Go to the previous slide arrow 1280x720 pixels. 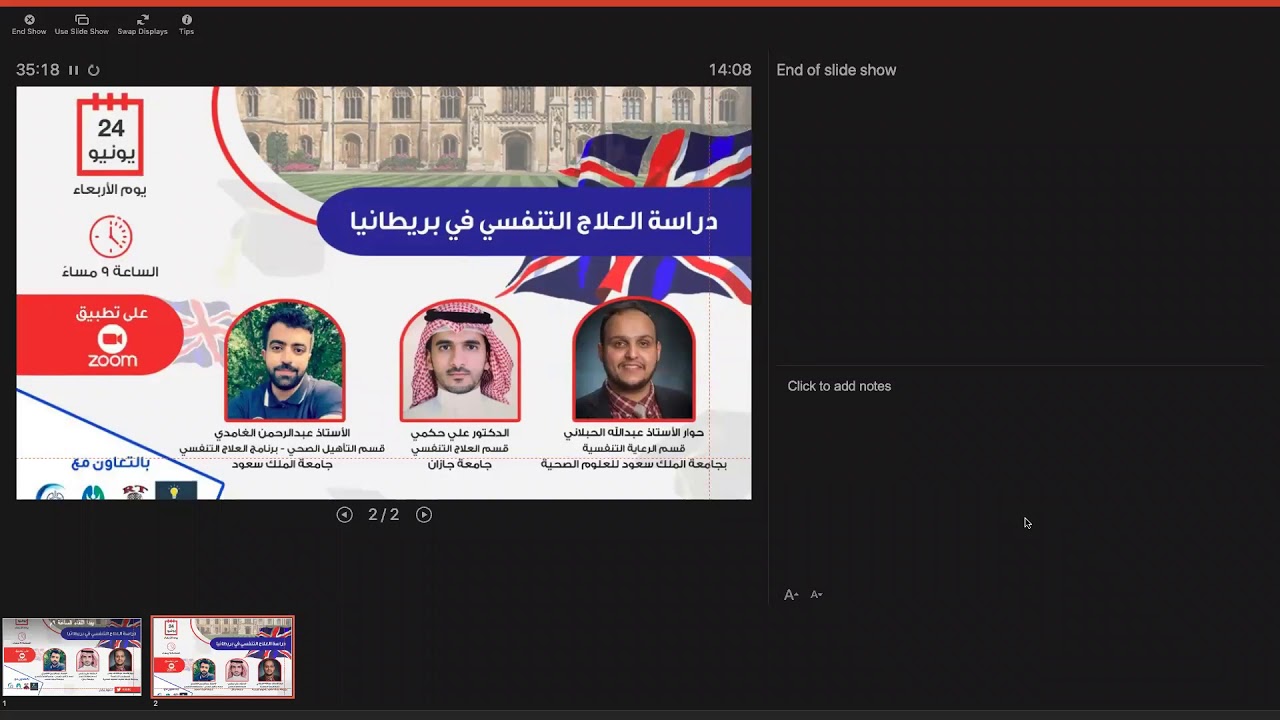pos(345,515)
